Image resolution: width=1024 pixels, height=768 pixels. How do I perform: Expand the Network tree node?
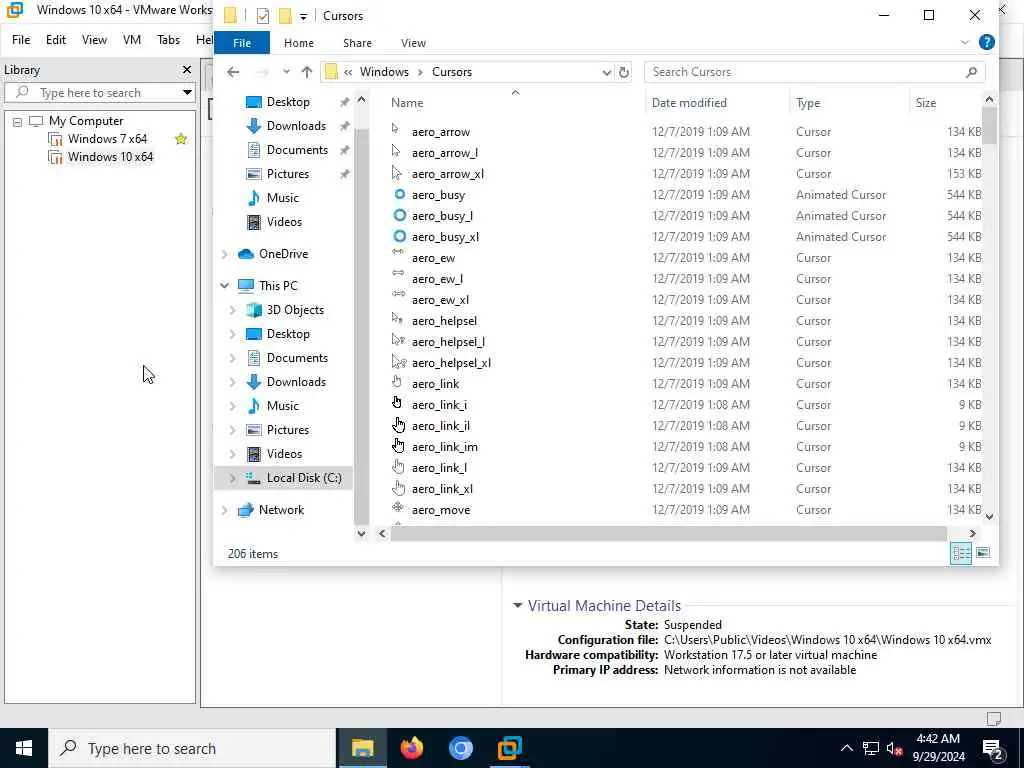pos(225,510)
